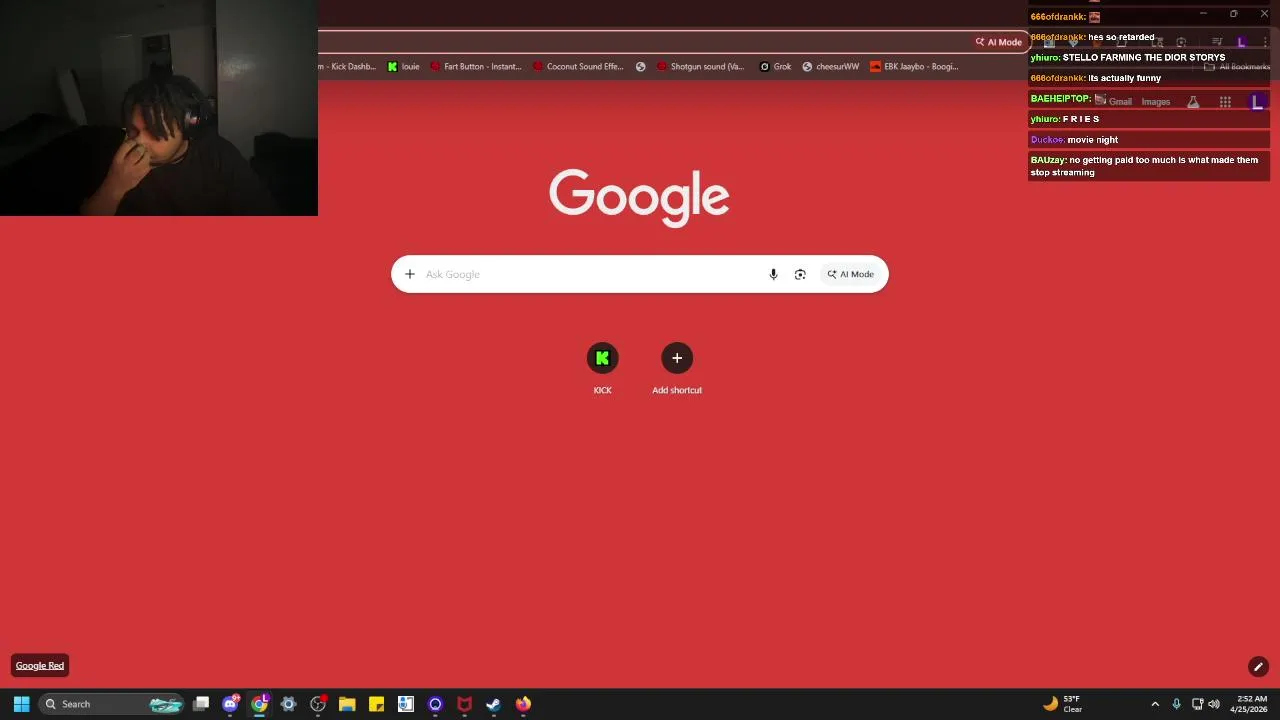Click the Google logo
1280x720 pixels.
pos(639,197)
